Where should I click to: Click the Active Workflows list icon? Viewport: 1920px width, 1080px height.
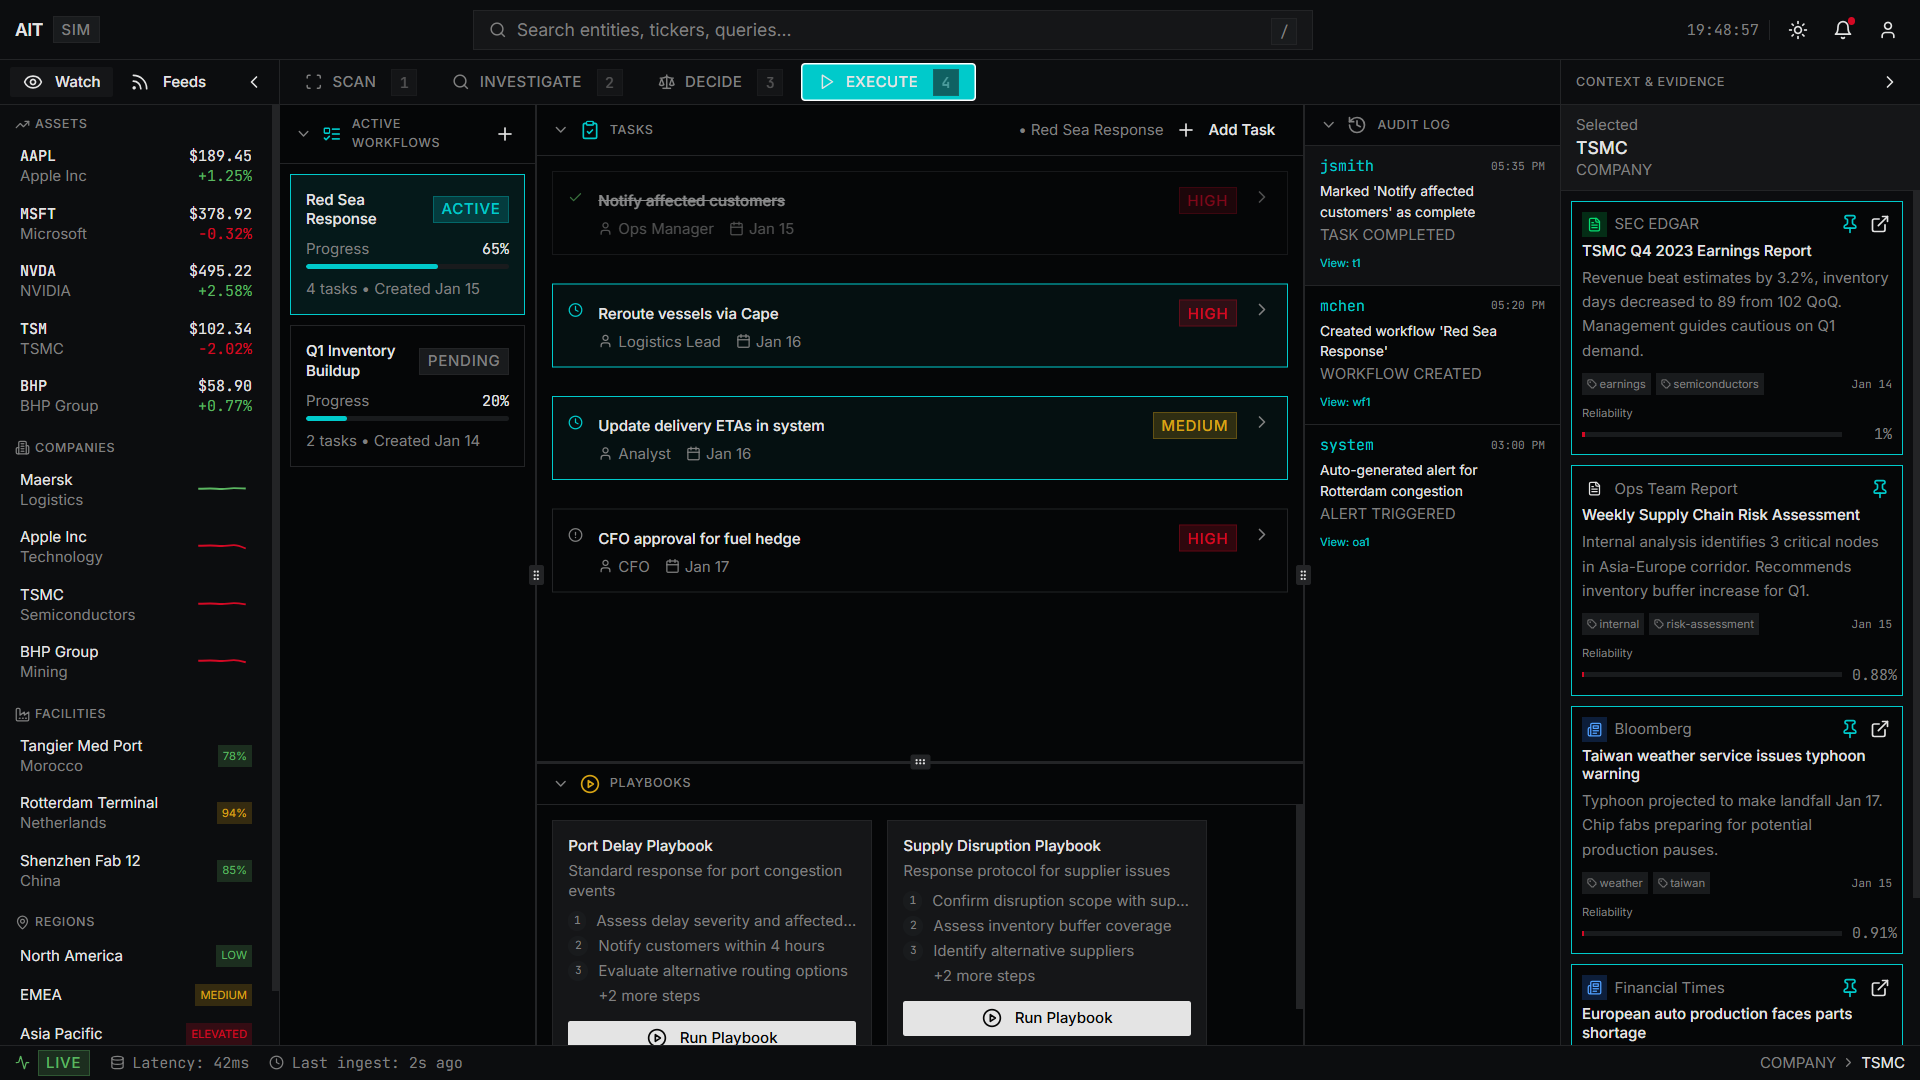click(x=332, y=134)
